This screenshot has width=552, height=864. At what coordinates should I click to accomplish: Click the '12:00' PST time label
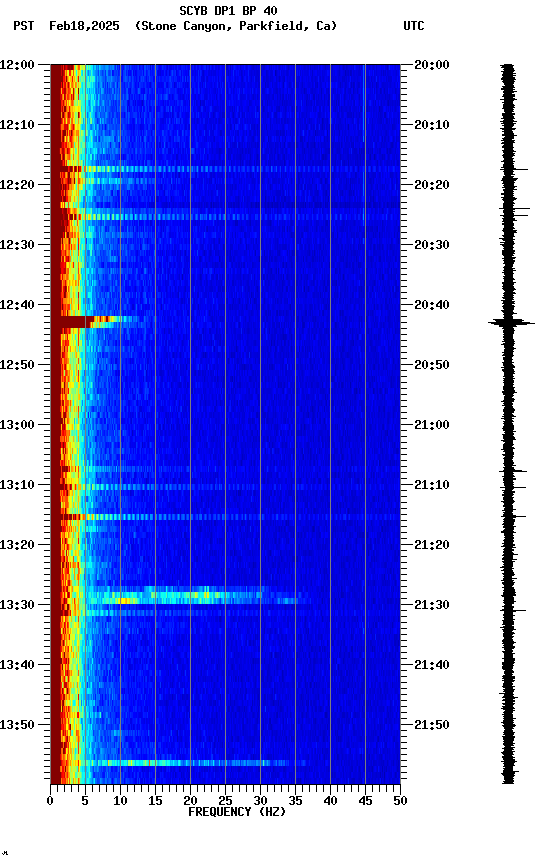coord(17,65)
